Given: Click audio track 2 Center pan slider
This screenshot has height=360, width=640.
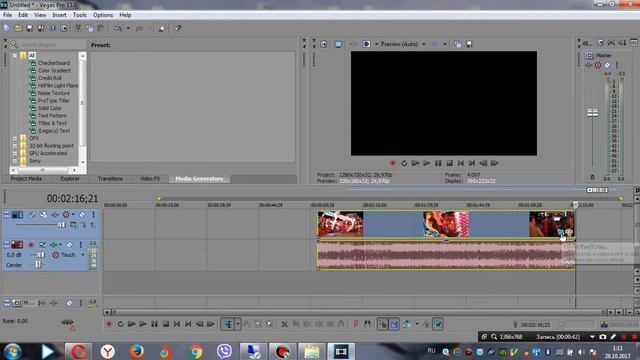Looking at the screenshot, I should (x=38, y=265).
